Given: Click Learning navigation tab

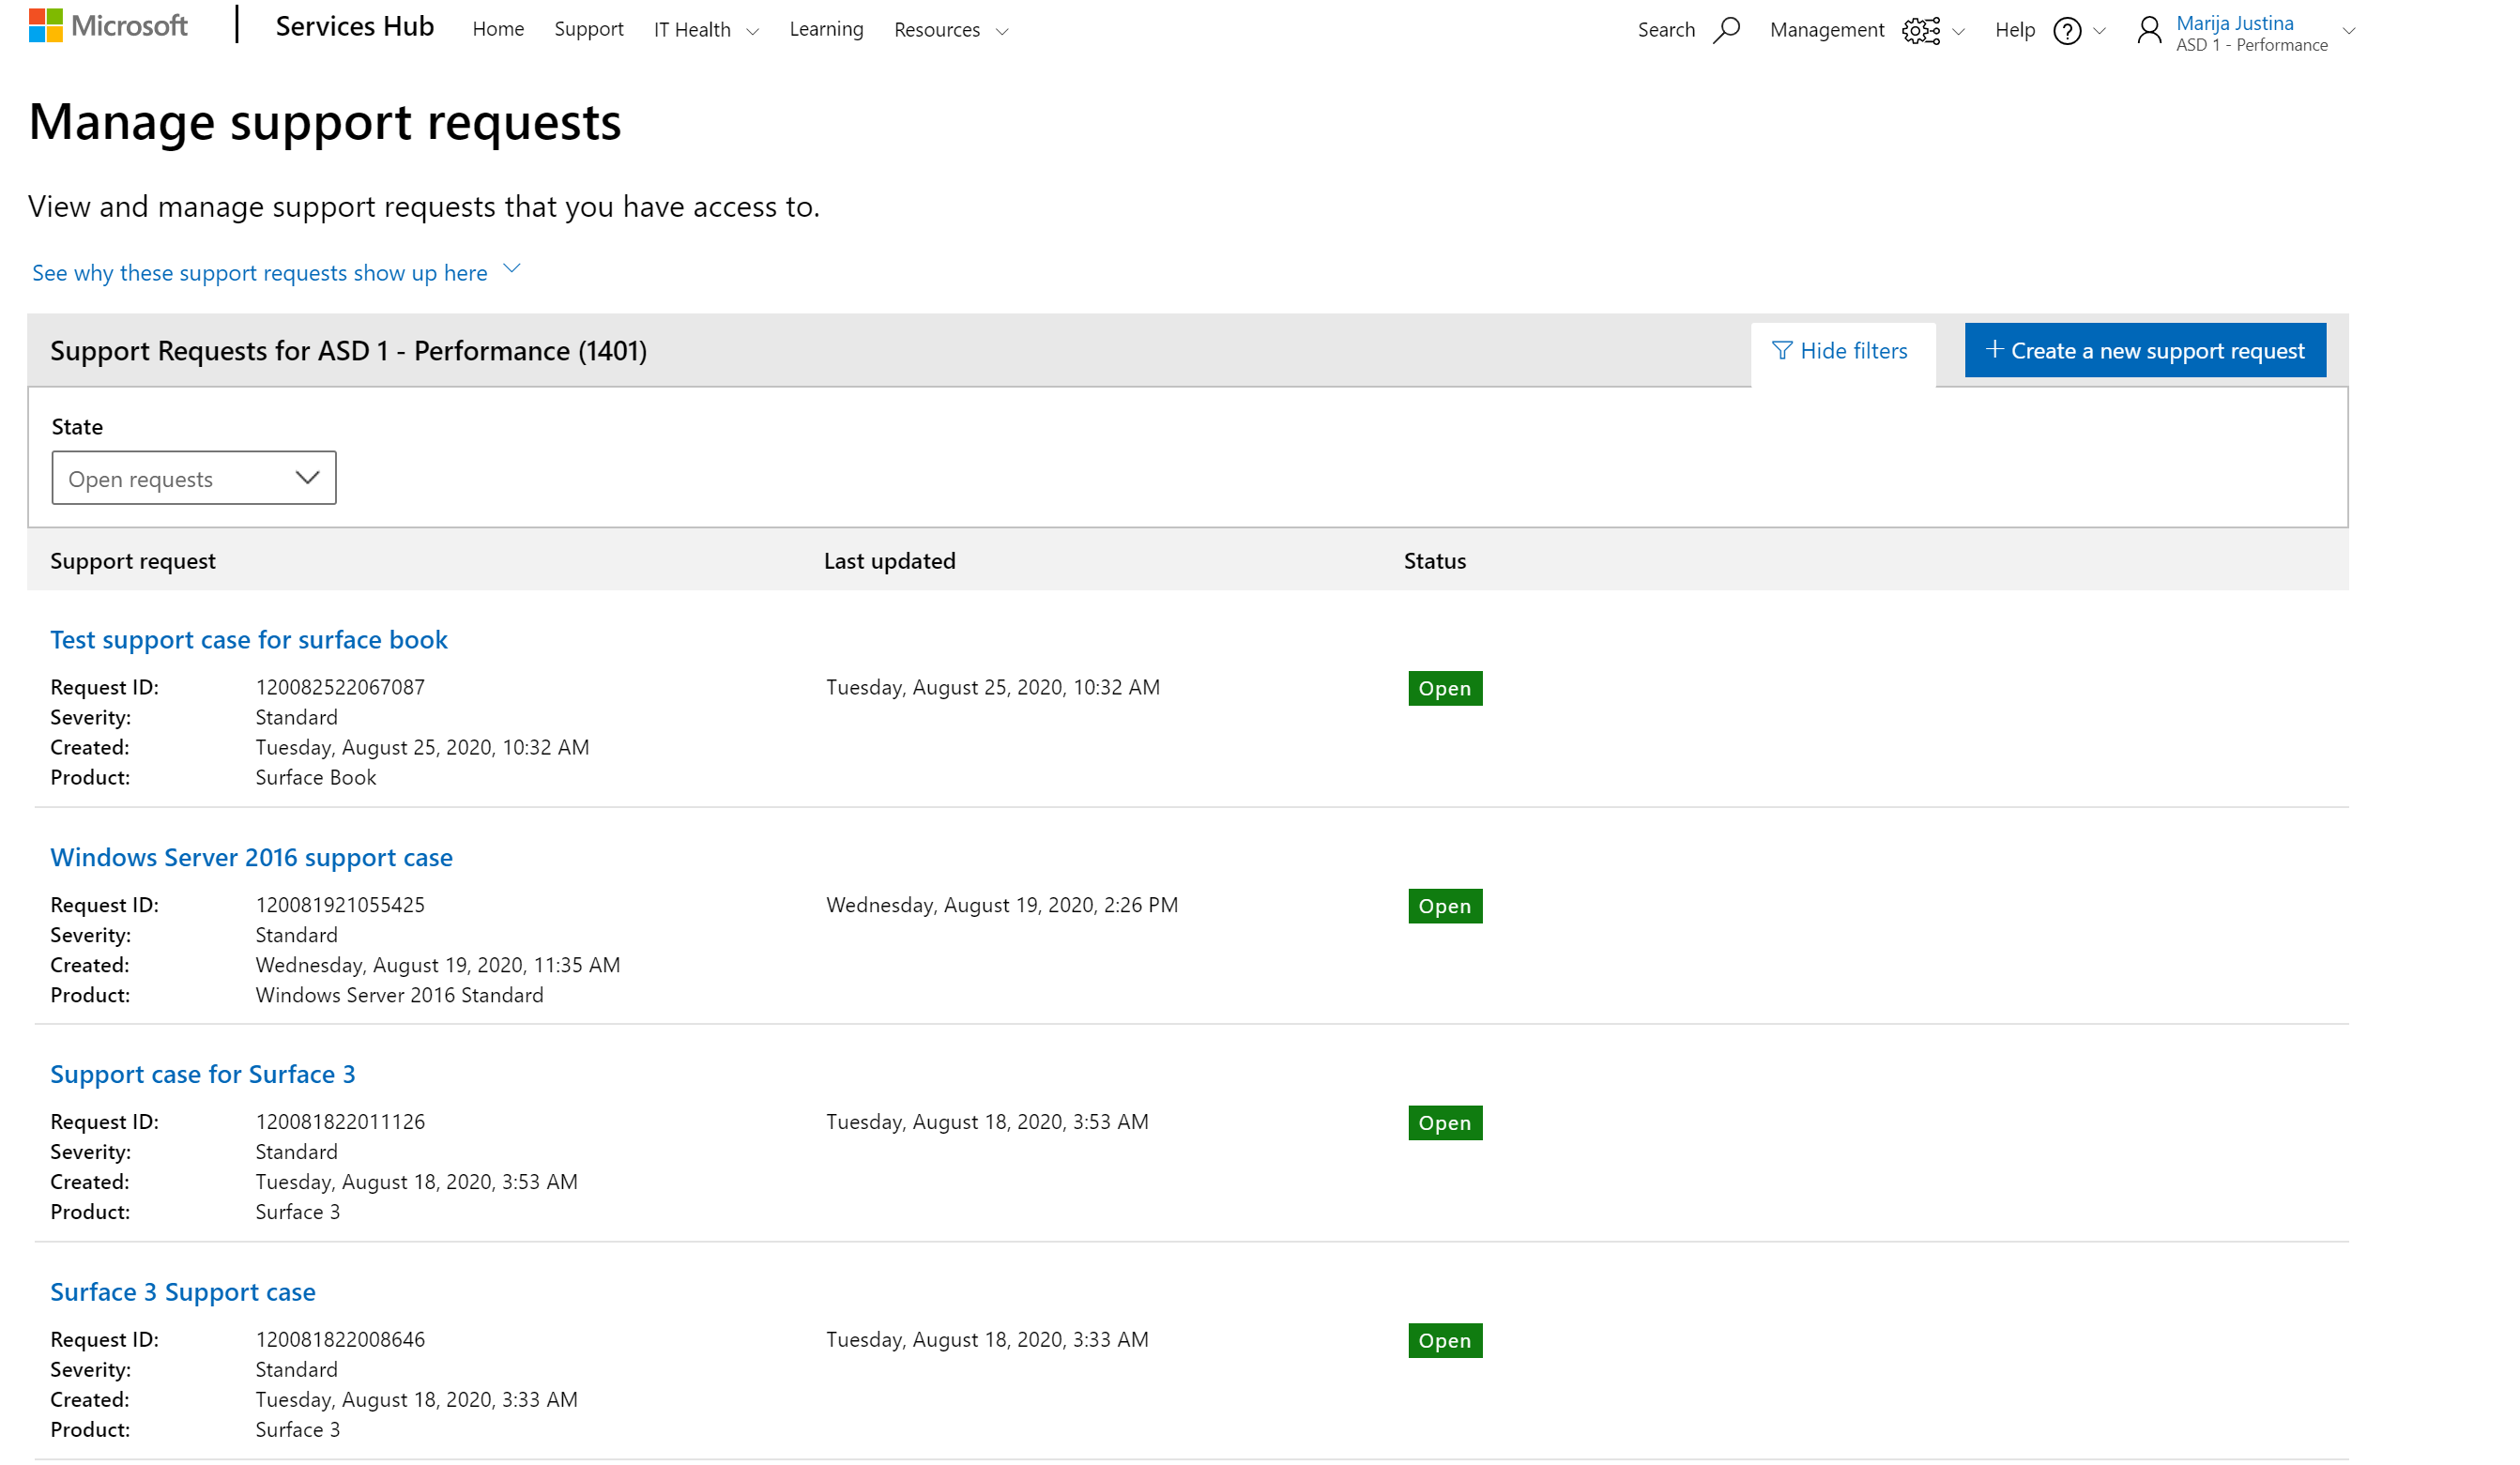Looking at the screenshot, I should pos(825,30).
